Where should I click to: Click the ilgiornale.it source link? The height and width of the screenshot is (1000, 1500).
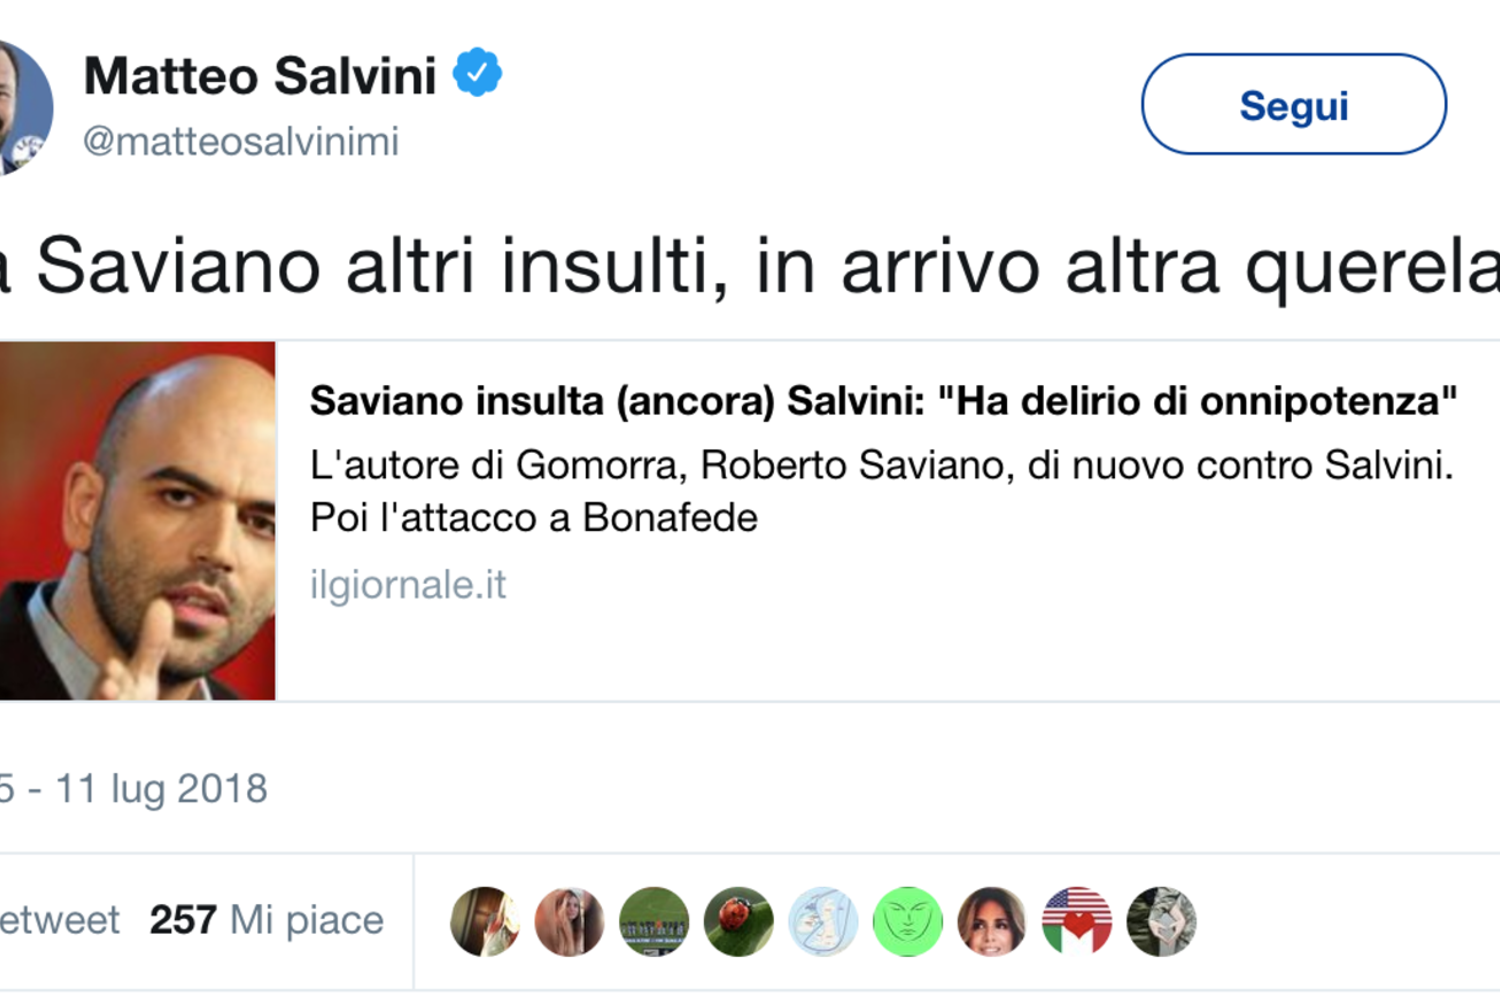(x=408, y=585)
